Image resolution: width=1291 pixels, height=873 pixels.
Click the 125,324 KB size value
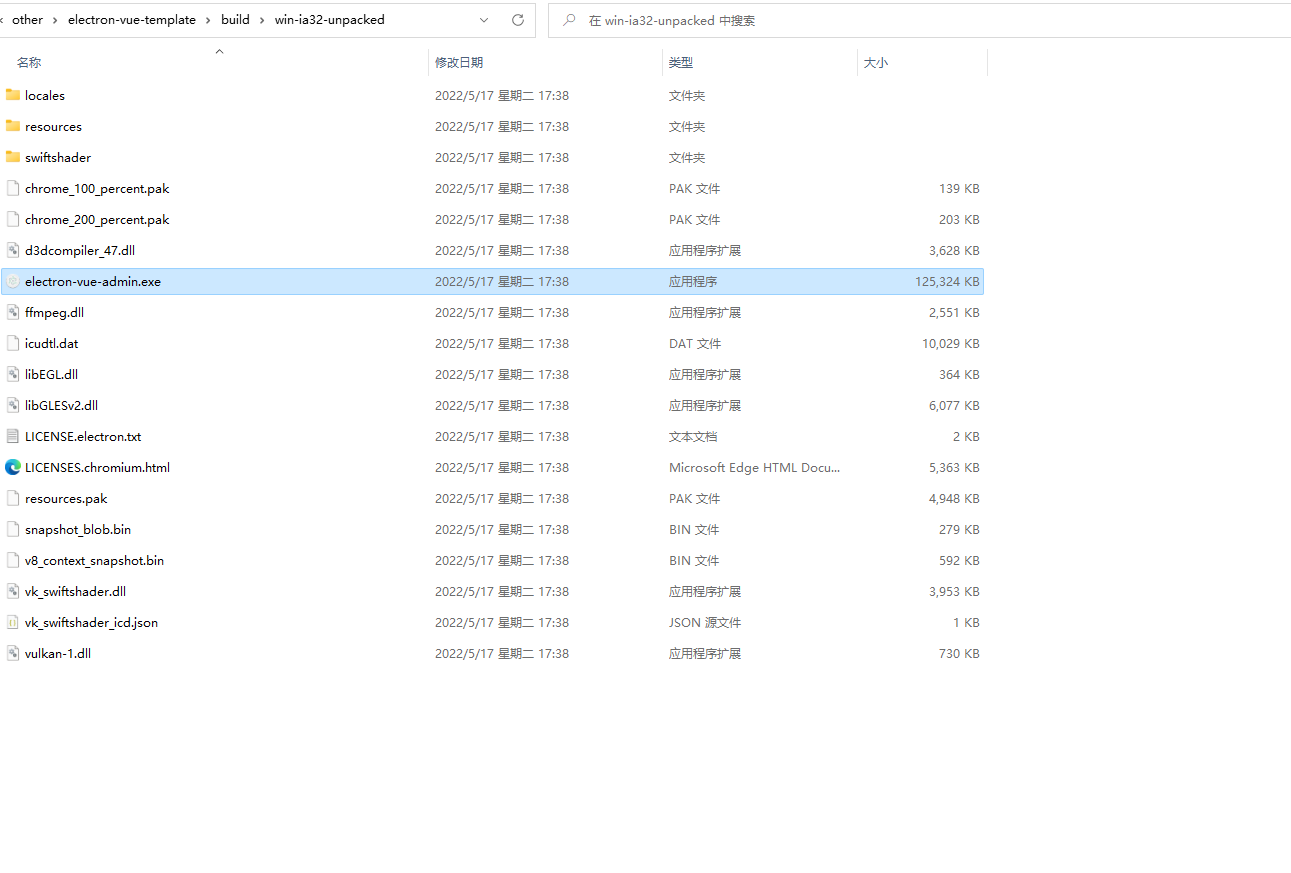click(947, 282)
